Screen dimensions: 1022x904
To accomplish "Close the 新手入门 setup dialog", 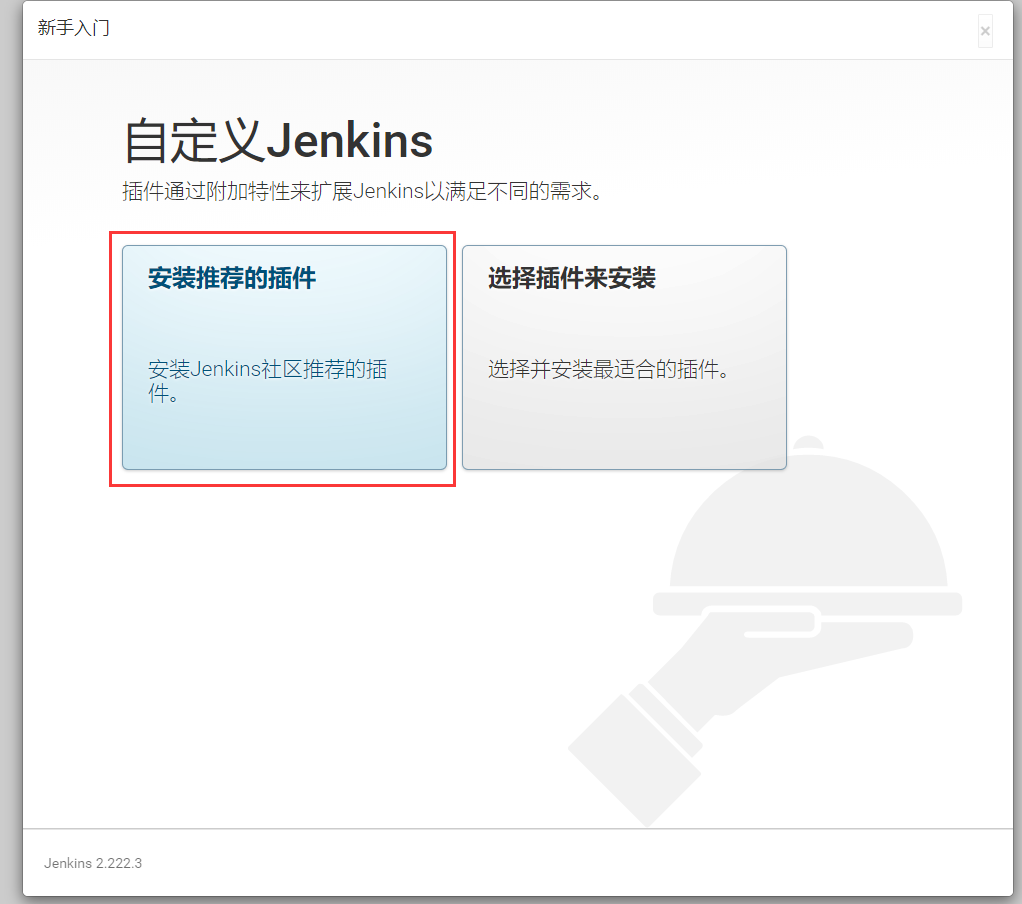I will [x=985, y=31].
